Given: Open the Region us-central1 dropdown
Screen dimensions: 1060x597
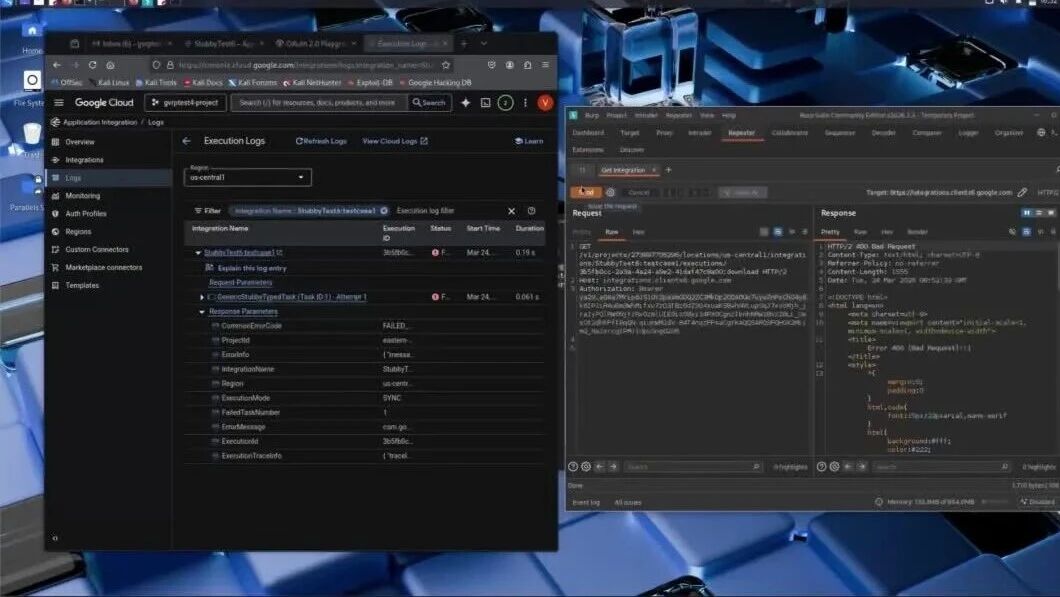Looking at the screenshot, I should click(247, 177).
